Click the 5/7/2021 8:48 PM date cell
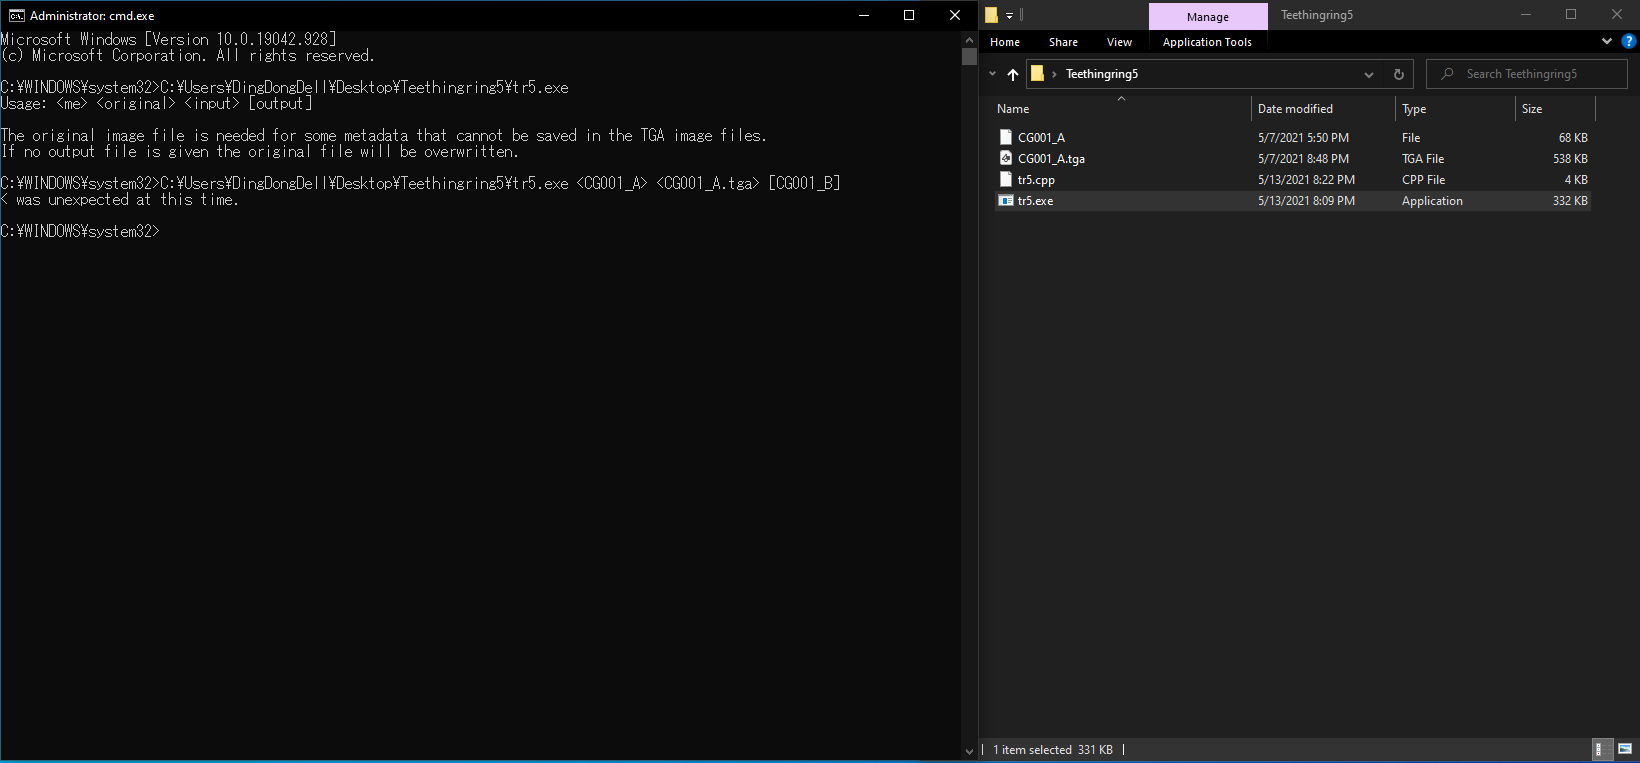The image size is (1640, 763). (1303, 159)
